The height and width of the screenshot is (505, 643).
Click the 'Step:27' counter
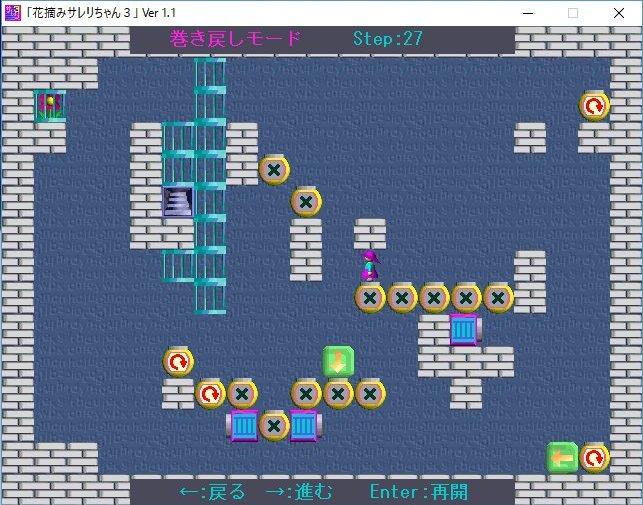coord(388,39)
